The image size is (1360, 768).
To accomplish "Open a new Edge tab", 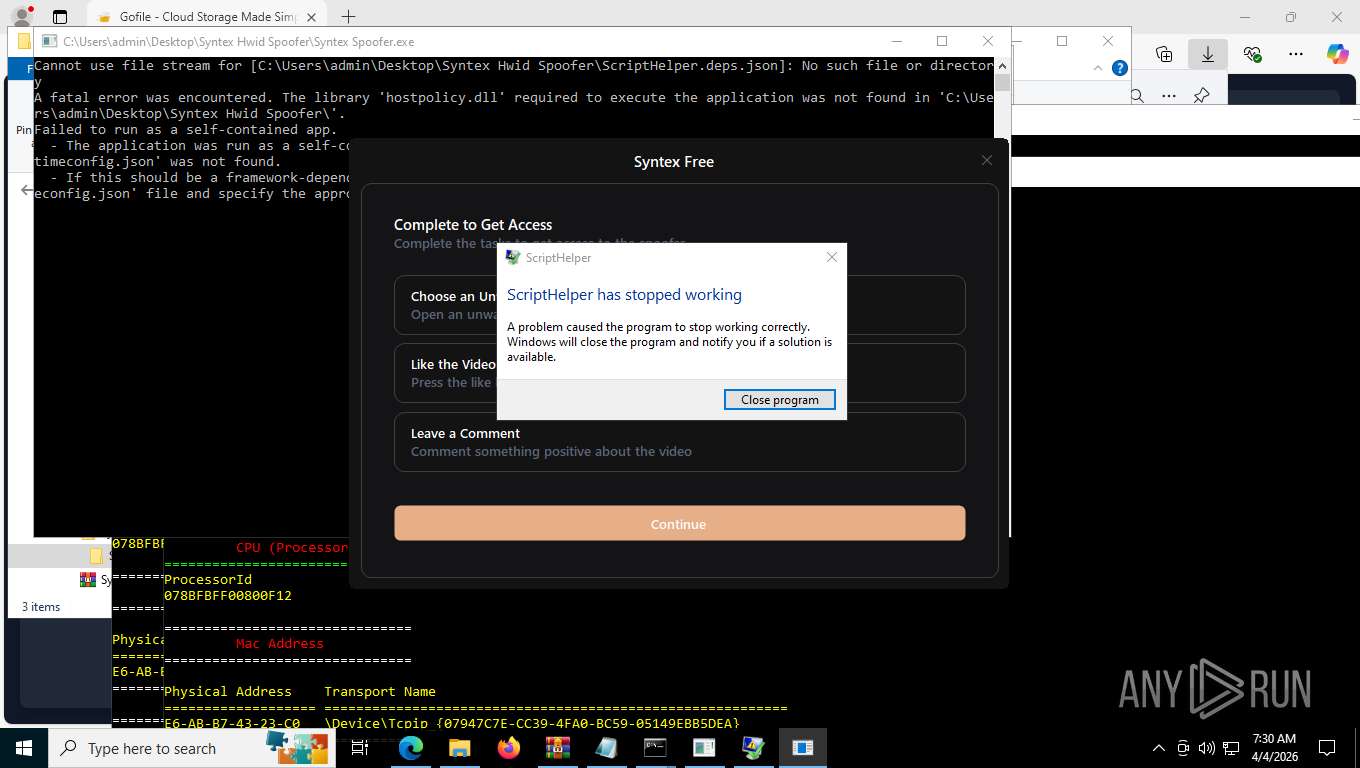I will (348, 17).
